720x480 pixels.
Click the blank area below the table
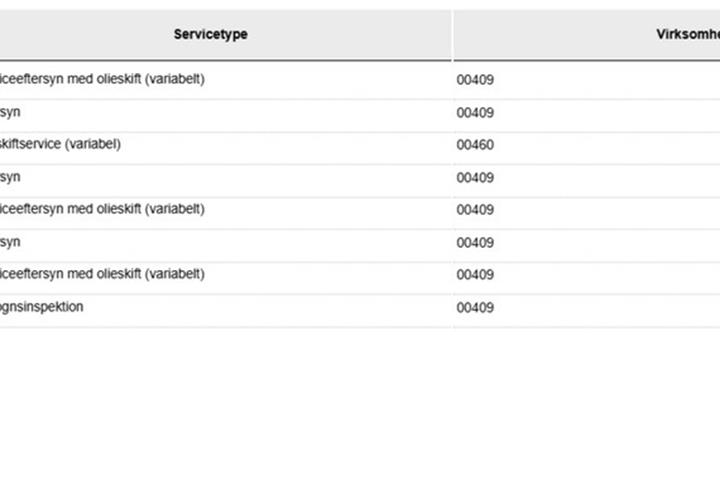(360, 404)
